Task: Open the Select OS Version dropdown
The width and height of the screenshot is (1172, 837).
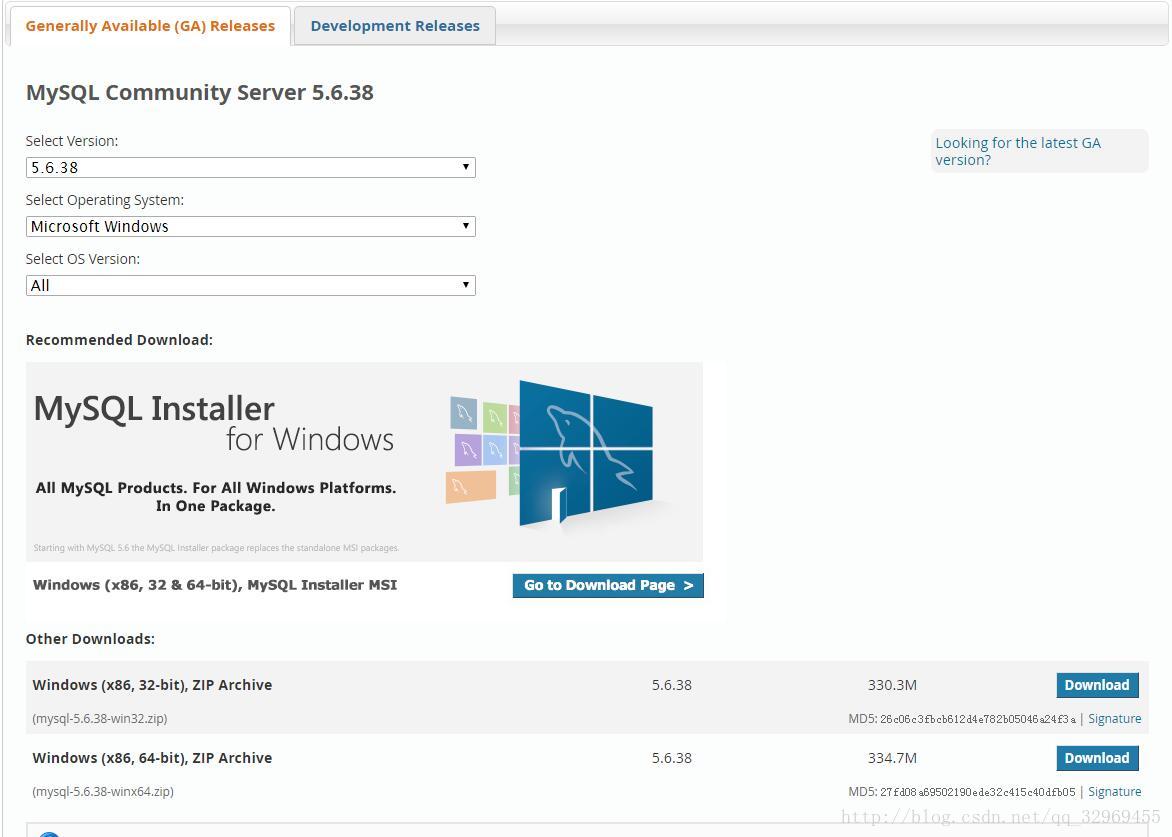Action: tap(250, 285)
